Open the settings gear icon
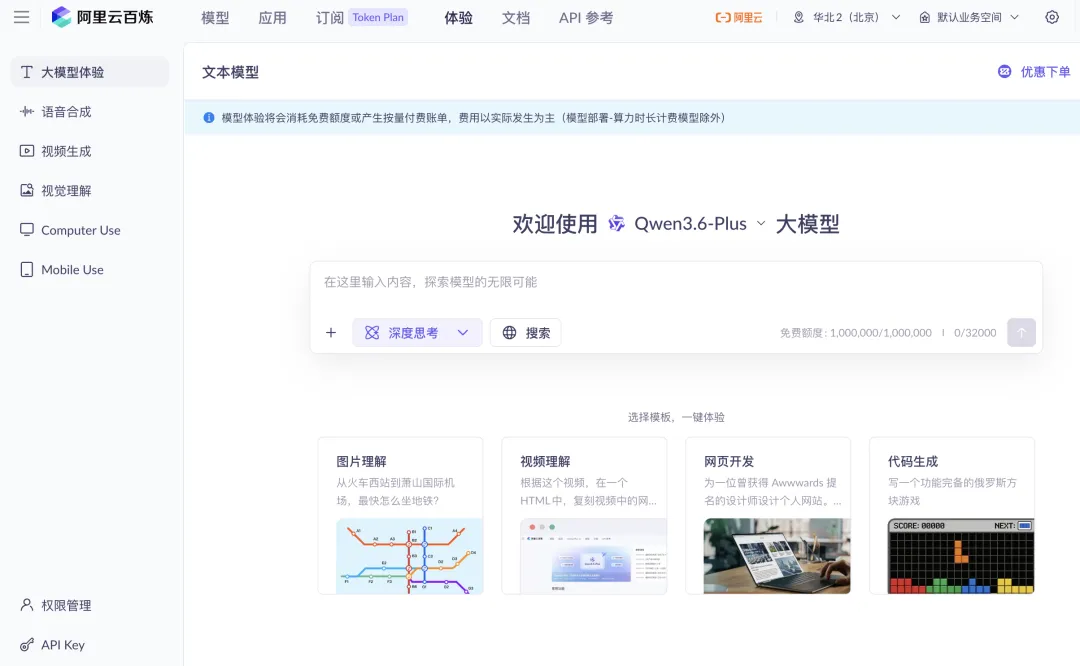1080x666 pixels. point(1052,17)
